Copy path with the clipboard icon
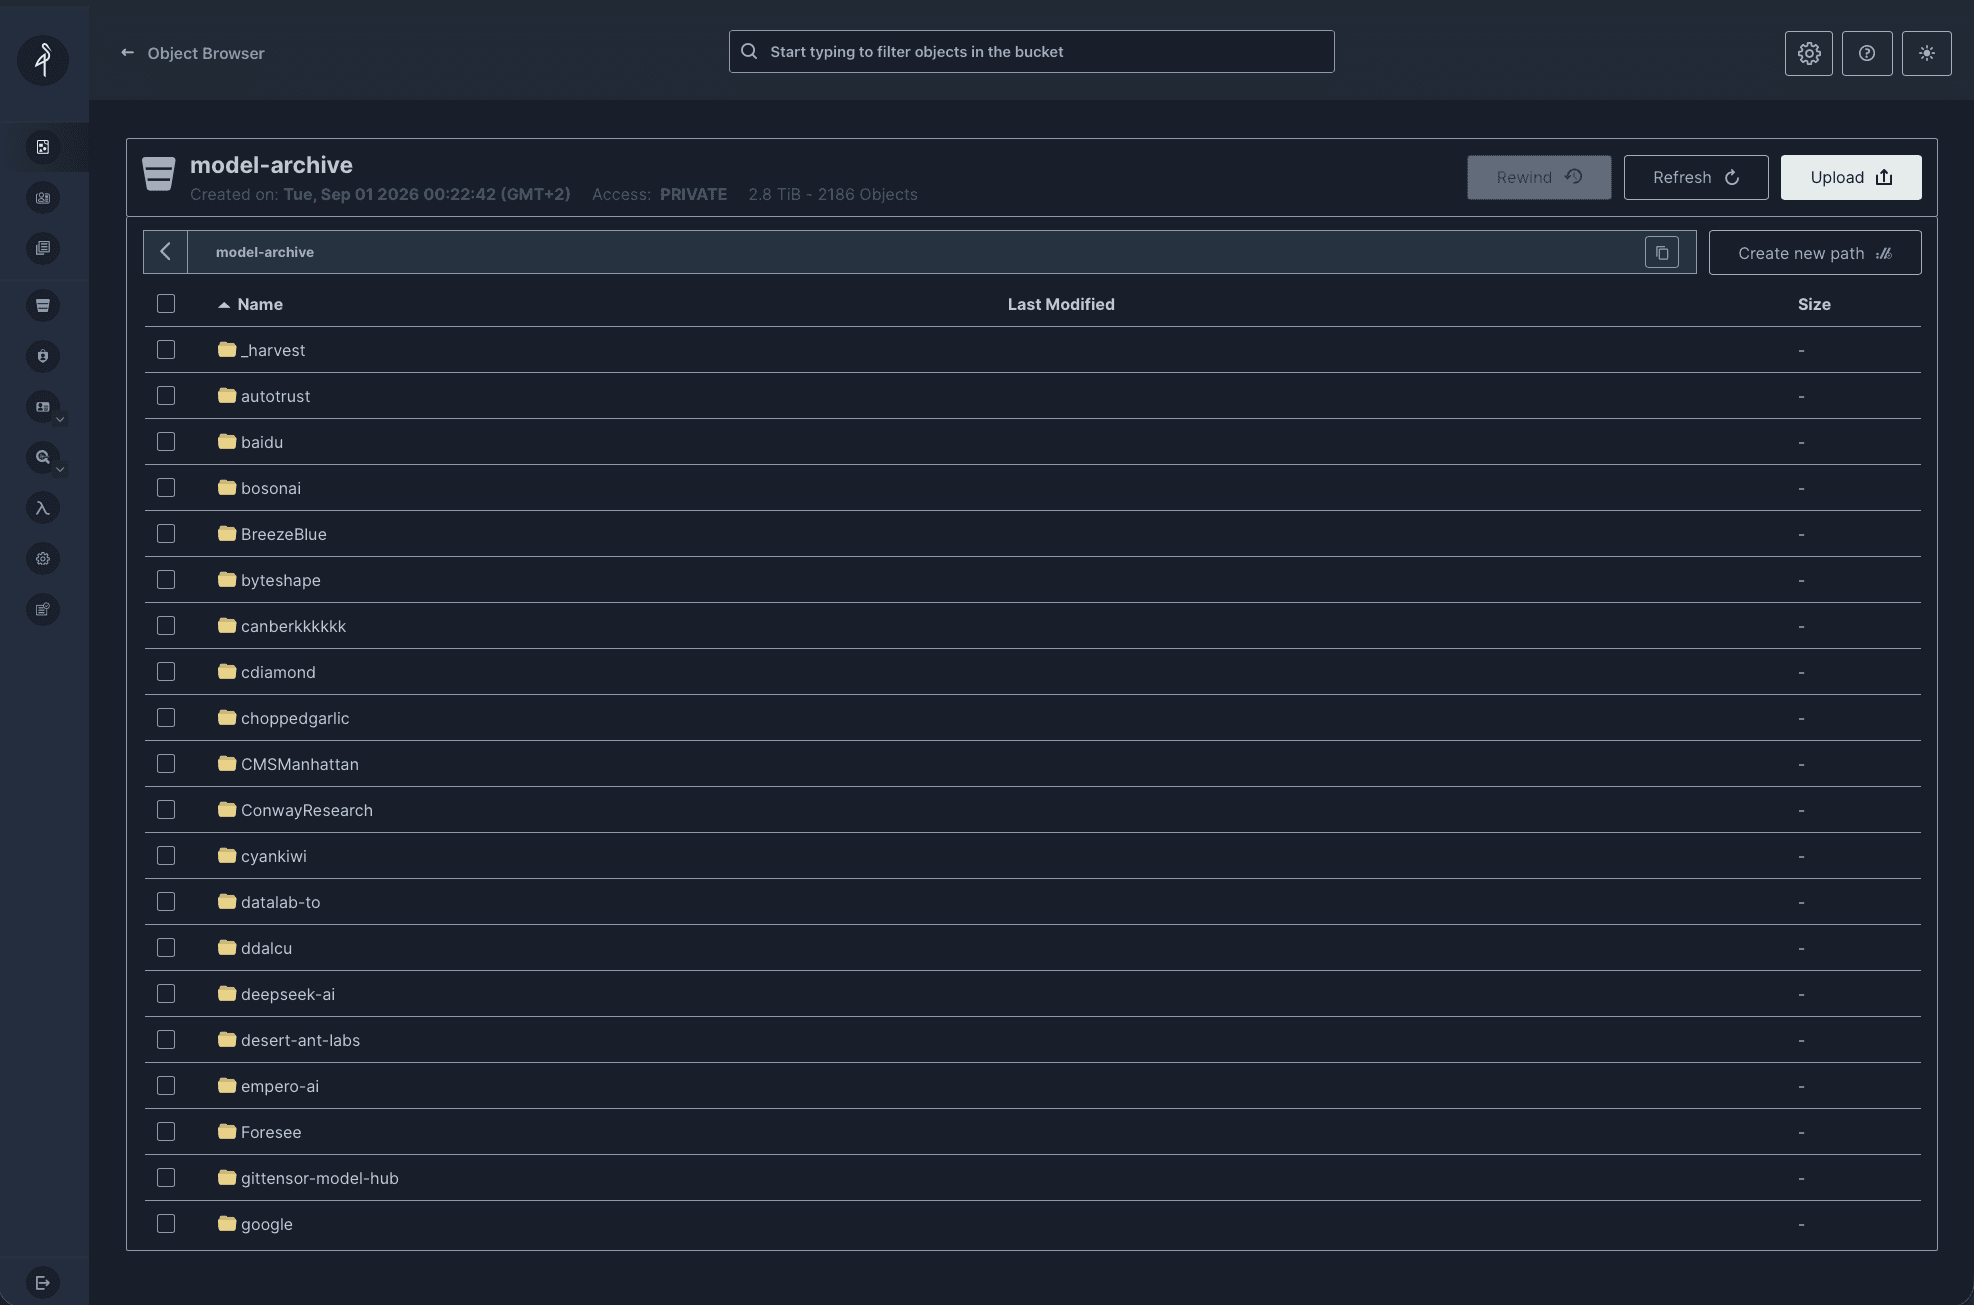Screen dimensions: 1974x1305 click(1661, 252)
